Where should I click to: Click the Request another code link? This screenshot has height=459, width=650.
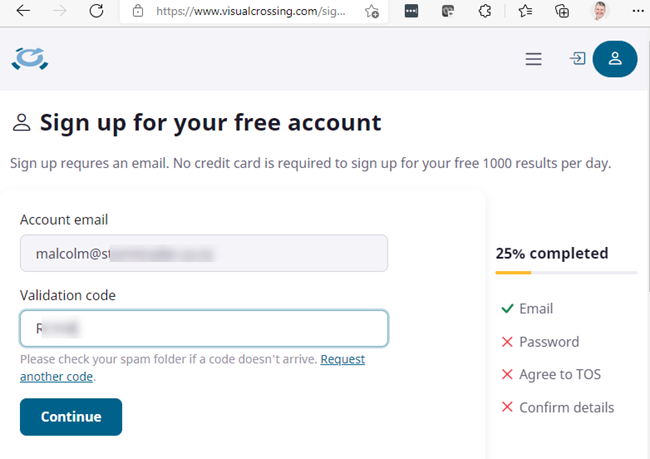click(x=342, y=359)
